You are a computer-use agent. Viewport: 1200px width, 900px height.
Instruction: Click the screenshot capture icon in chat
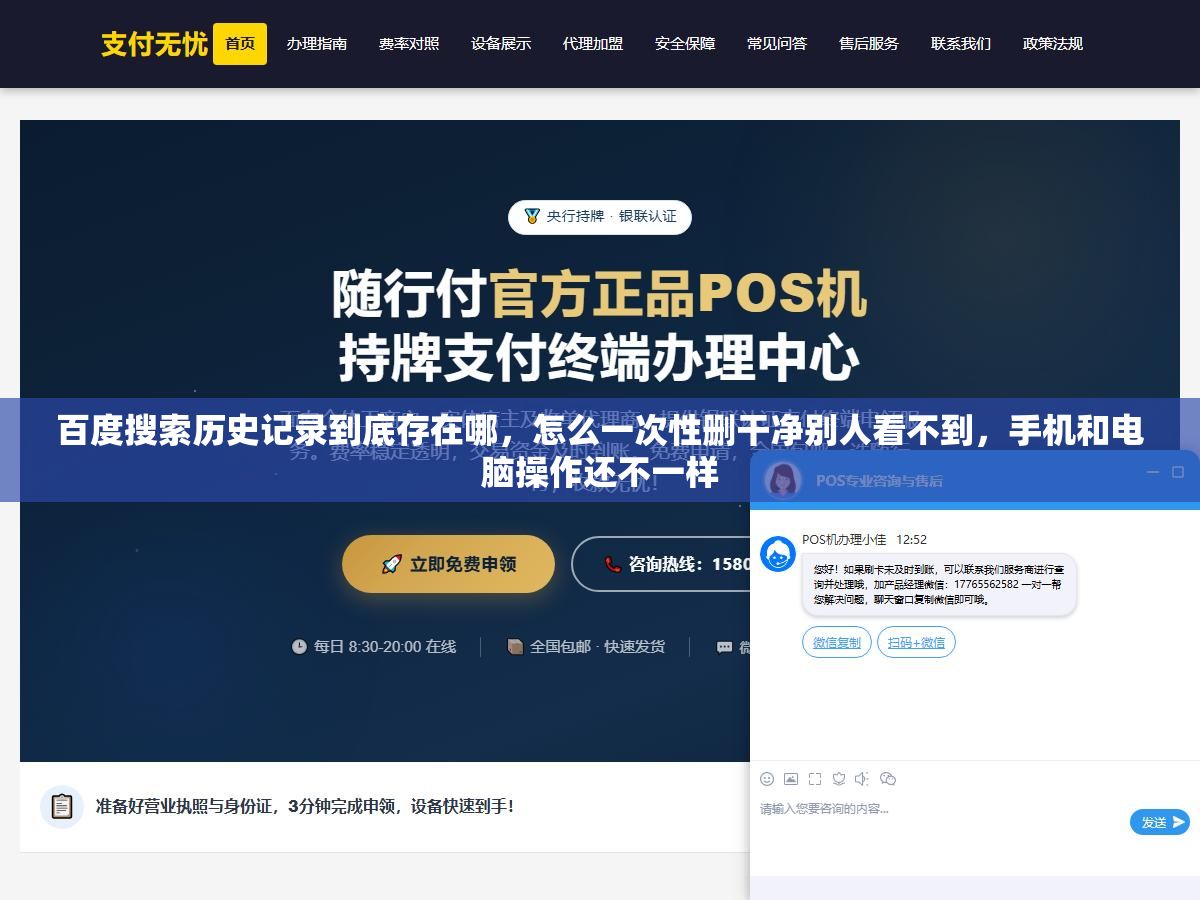point(815,778)
